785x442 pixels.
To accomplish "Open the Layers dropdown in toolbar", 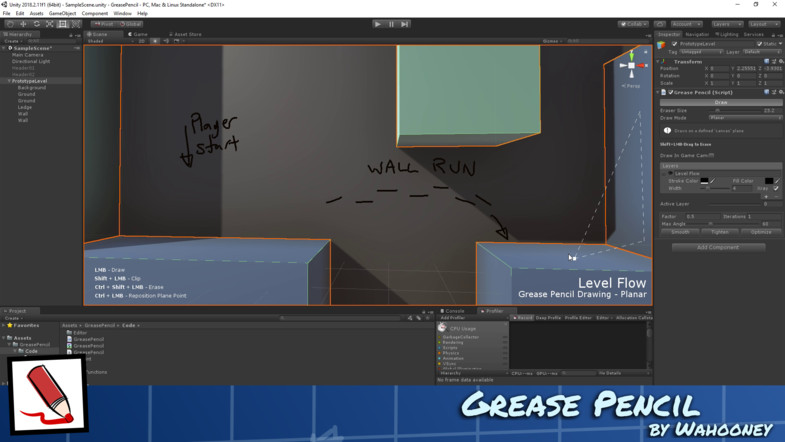I will click(727, 24).
